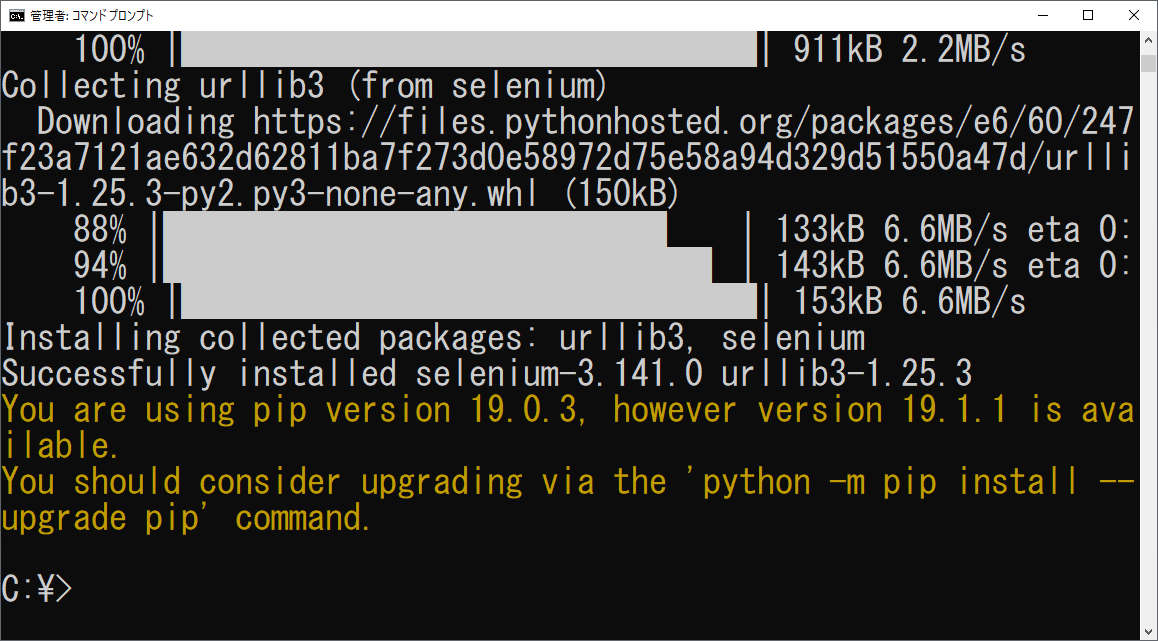Click the scrollbar up arrow
The height and width of the screenshot is (641, 1158).
pos(1148,41)
